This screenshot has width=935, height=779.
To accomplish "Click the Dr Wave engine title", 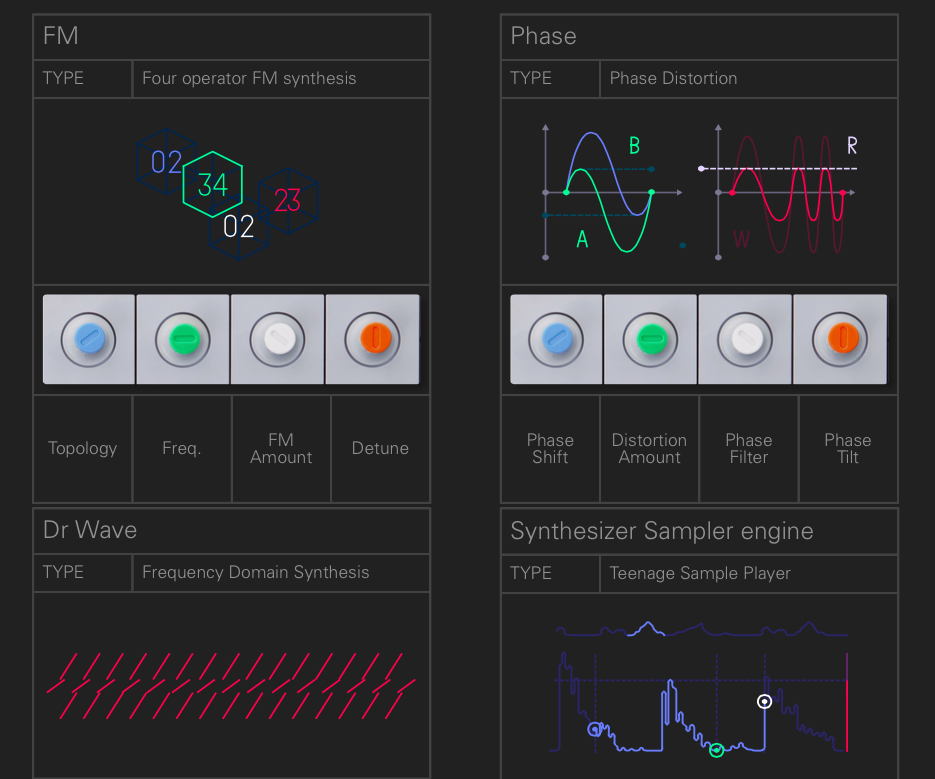I will pyautogui.click(x=90, y=530).
